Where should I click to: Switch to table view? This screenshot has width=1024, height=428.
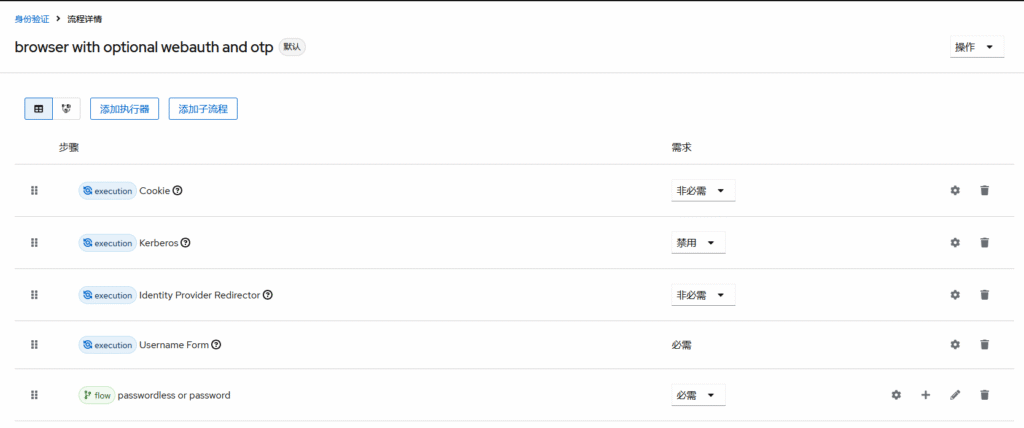39,109
